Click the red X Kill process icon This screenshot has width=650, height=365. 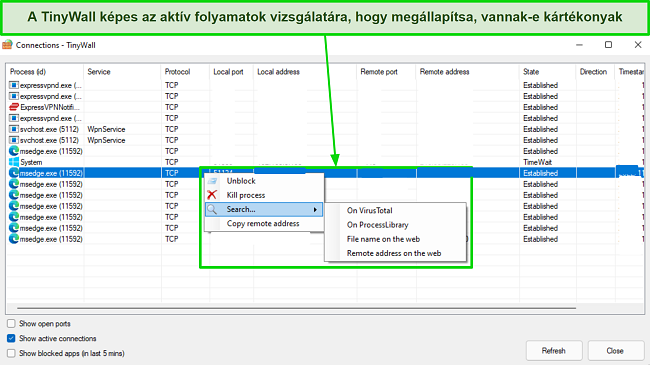tap(212, 195)
